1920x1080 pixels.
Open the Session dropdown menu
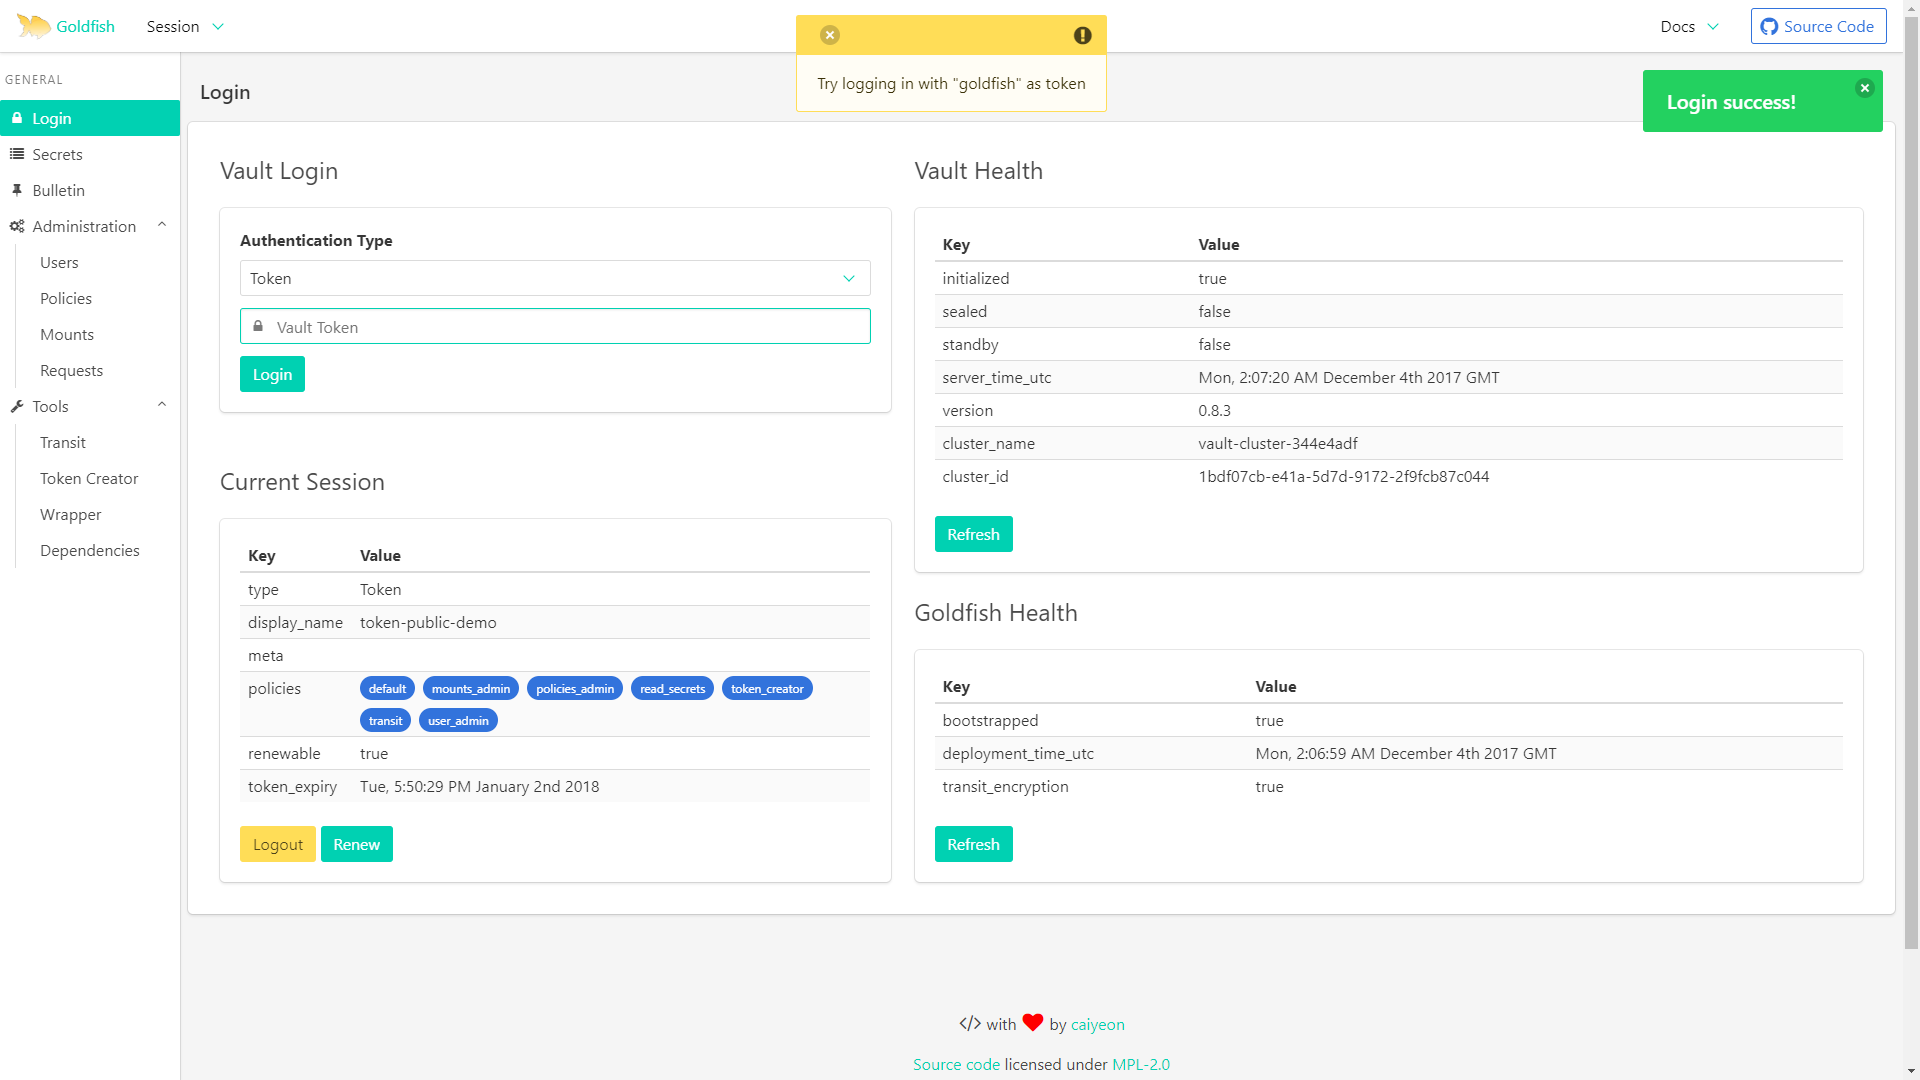pyautogui.click(x=185, y=27)
